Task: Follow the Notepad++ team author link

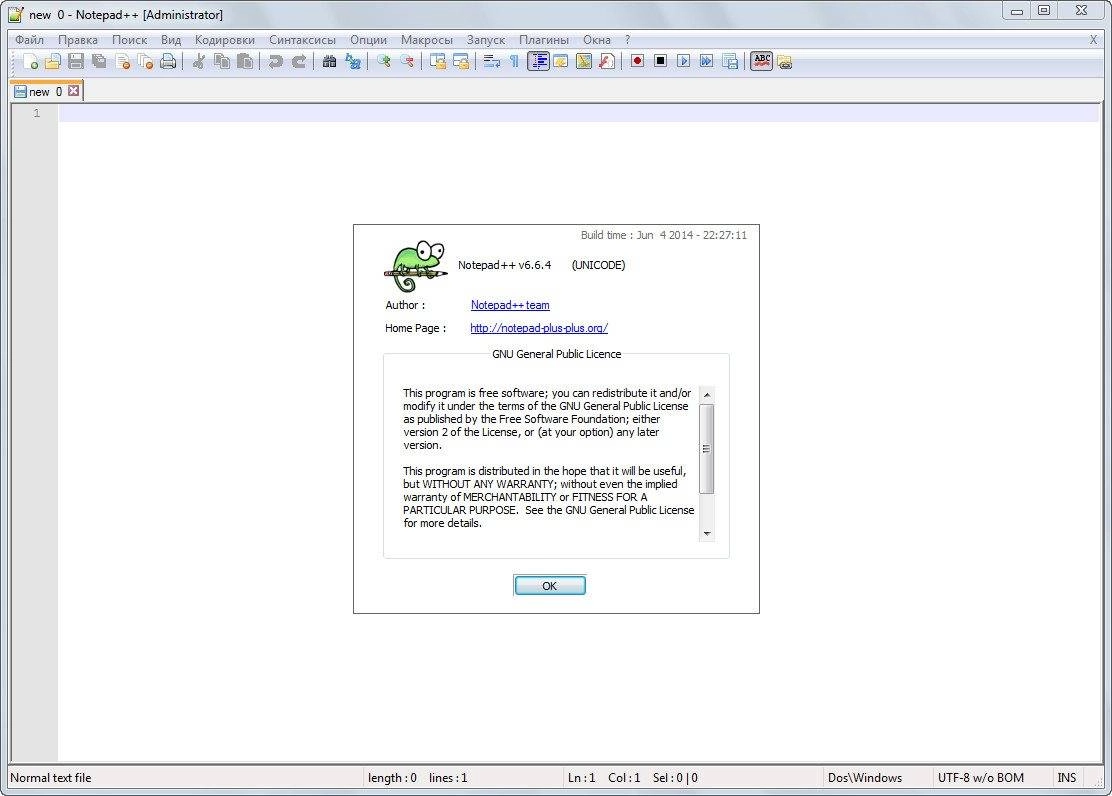Action: tap(510, 305)
